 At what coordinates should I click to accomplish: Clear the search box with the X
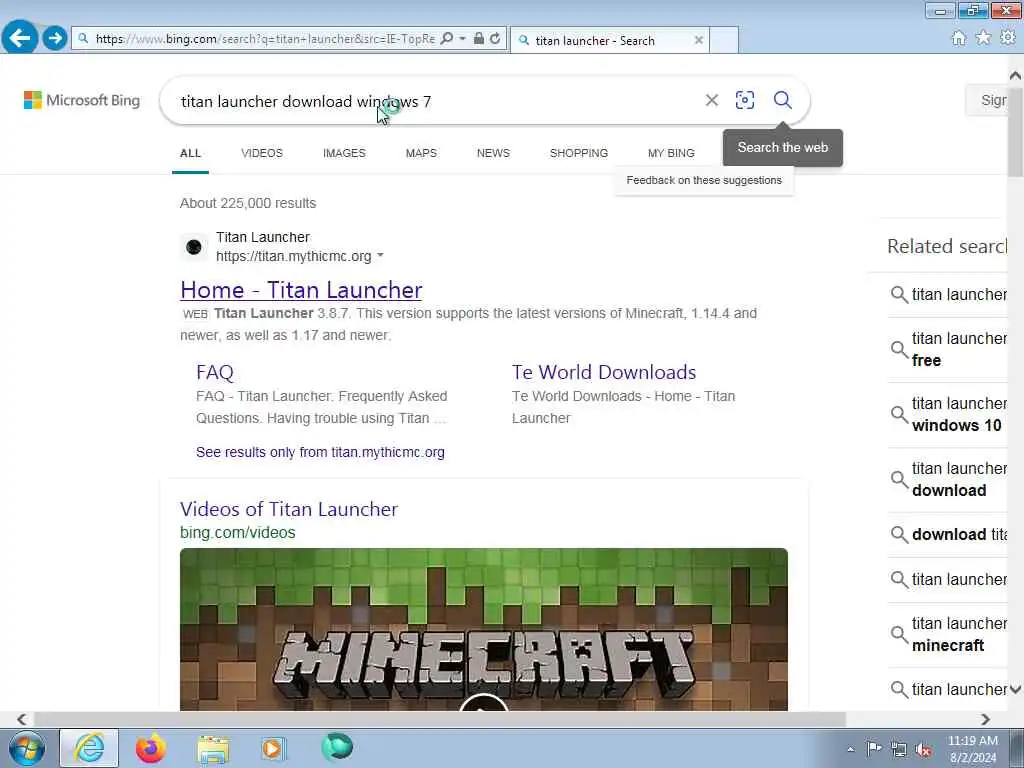712,100
